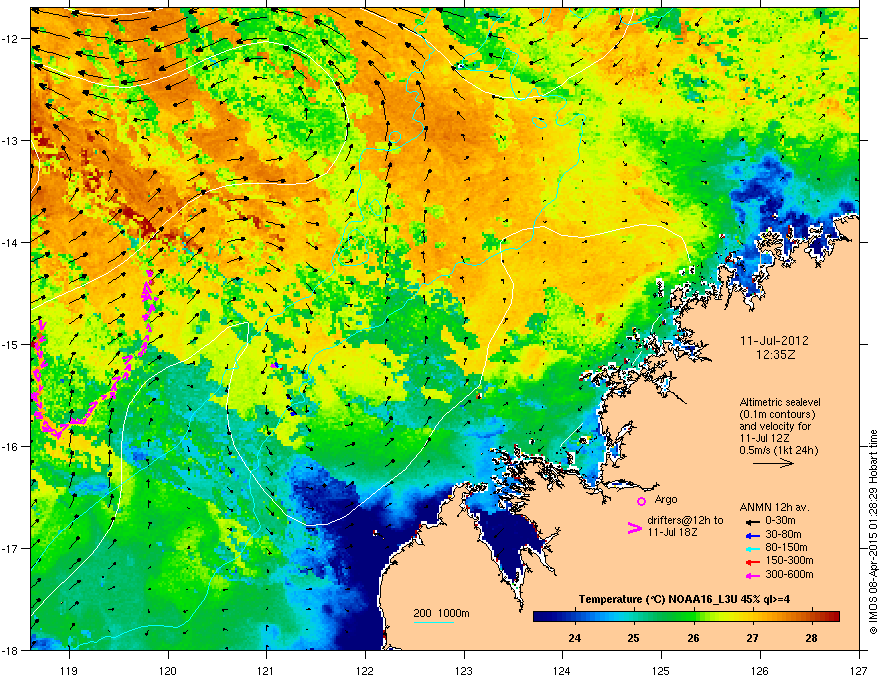Click the red 150-300m arrow legend symbol
This screenshot has width=880, height=680.
click(752, 562)
